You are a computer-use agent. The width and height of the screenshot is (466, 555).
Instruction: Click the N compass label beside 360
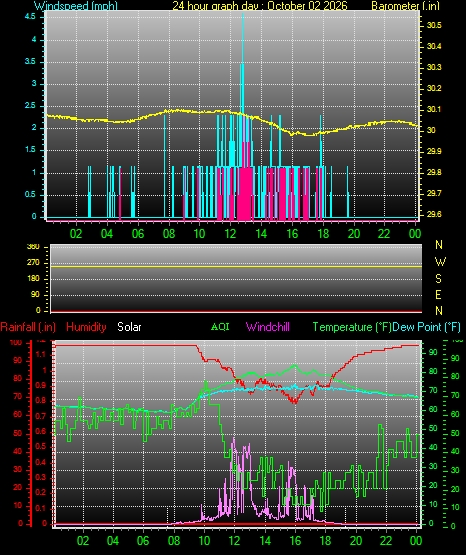tap(439, 245)
